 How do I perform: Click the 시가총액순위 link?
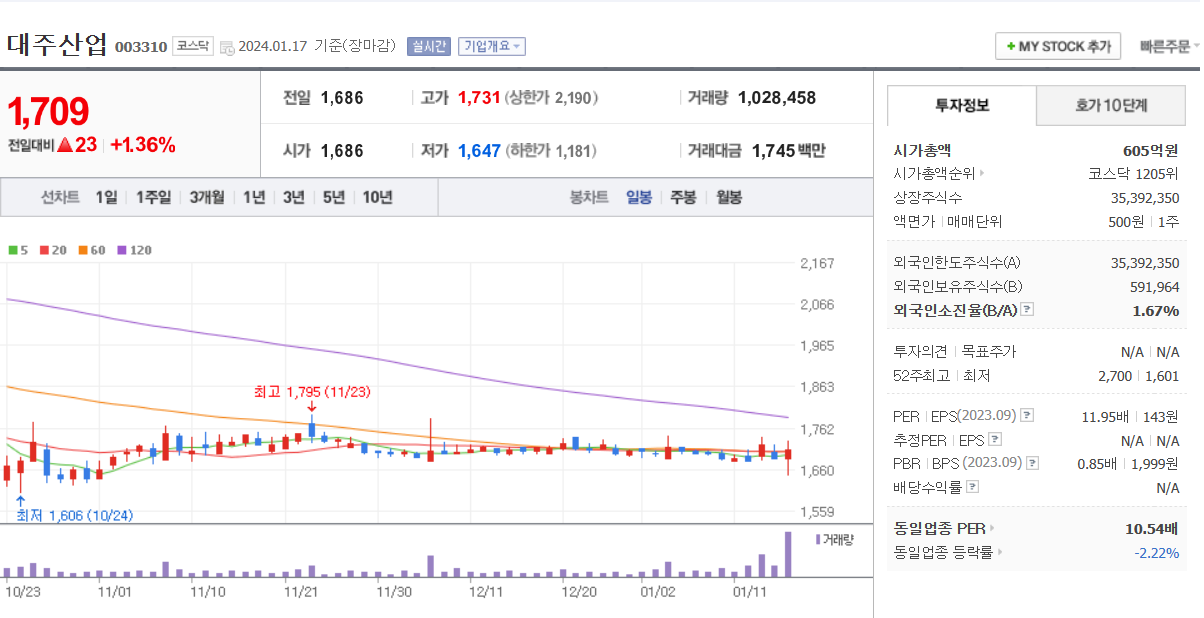(934, 174)
